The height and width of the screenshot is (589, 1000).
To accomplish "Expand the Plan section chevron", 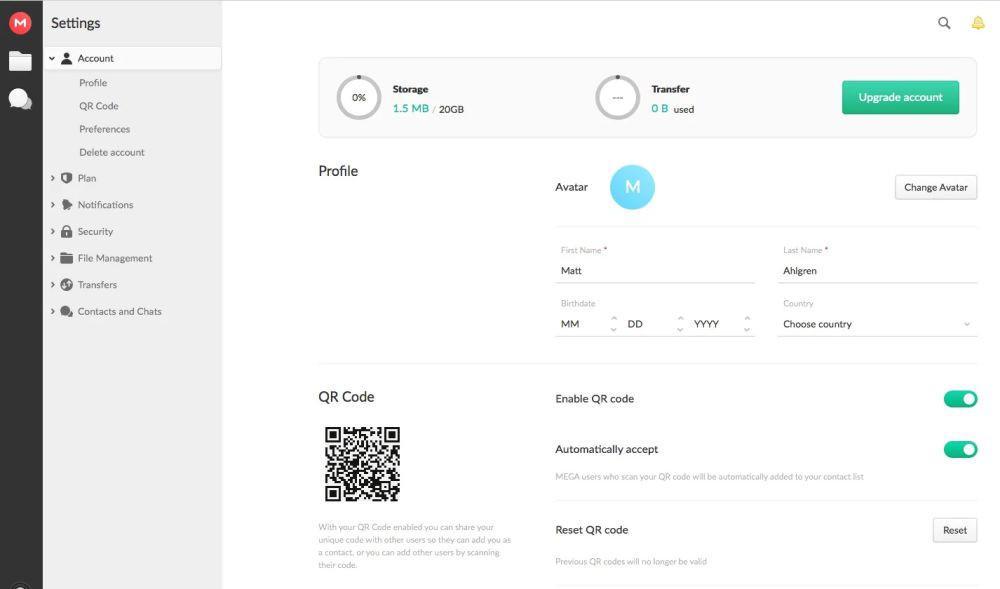I will (52, 178).
